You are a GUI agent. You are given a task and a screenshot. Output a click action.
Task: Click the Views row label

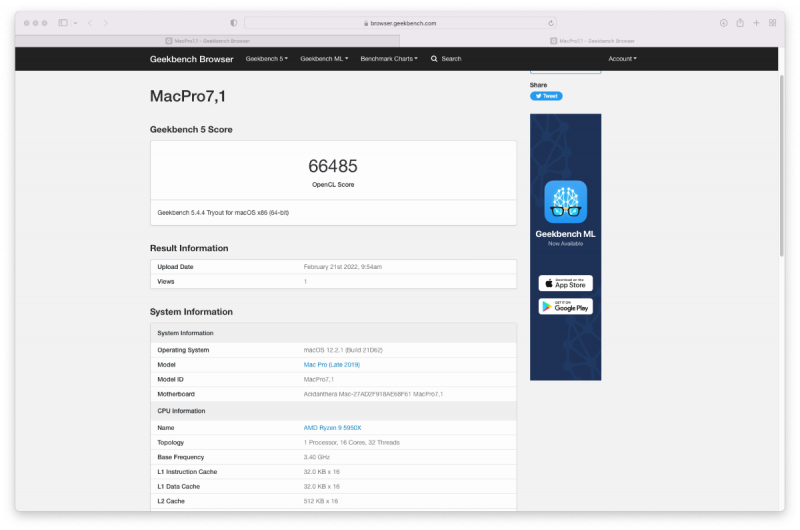pyautogui.click(x=166, y=282)
